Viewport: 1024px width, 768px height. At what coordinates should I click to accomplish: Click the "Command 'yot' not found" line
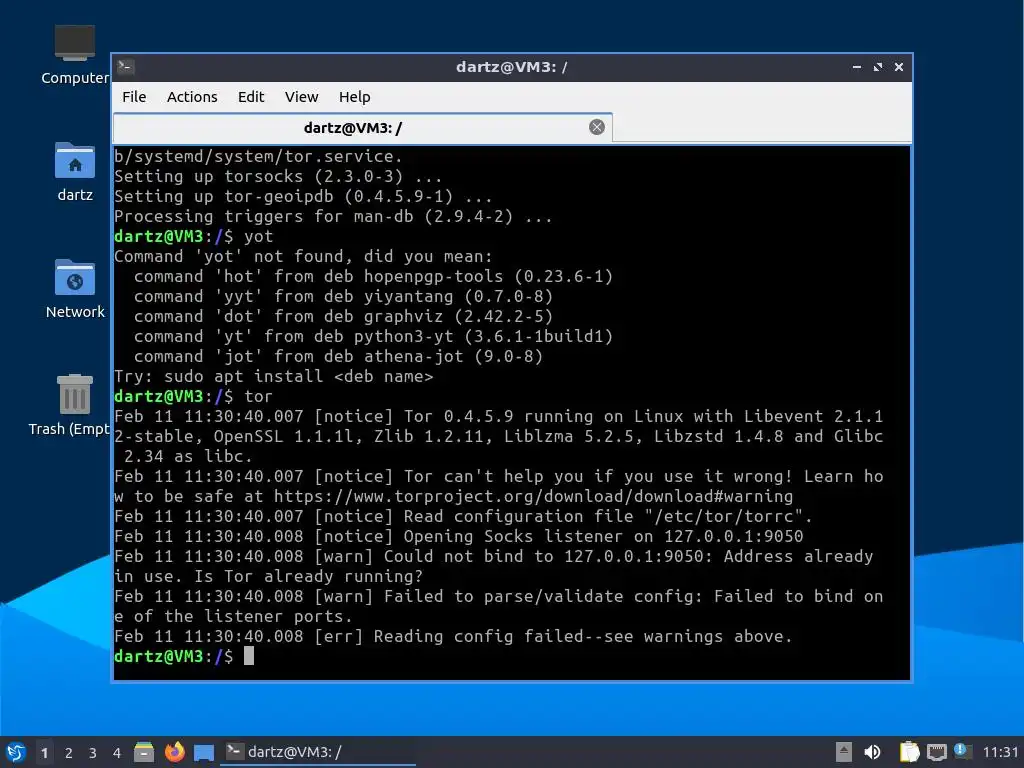click(304, 257)
